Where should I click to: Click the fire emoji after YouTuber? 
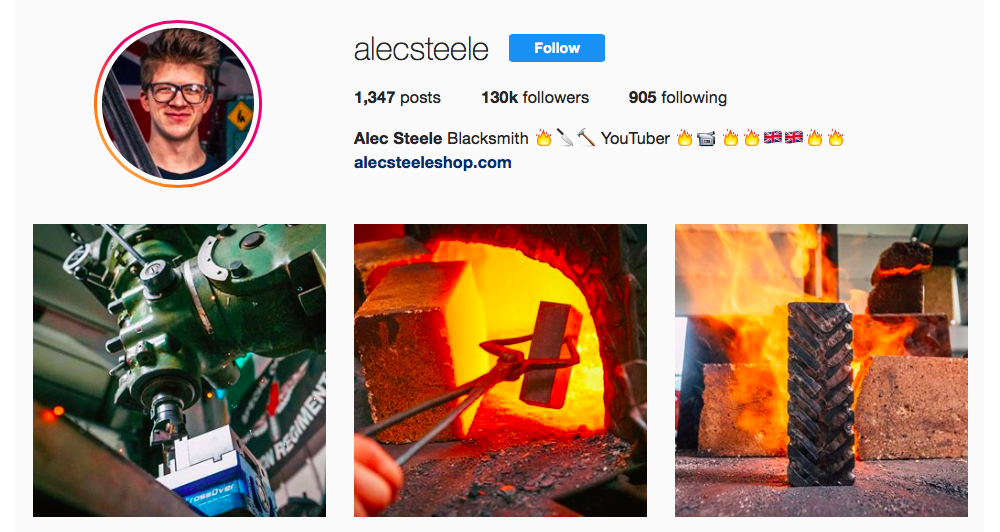684,138
